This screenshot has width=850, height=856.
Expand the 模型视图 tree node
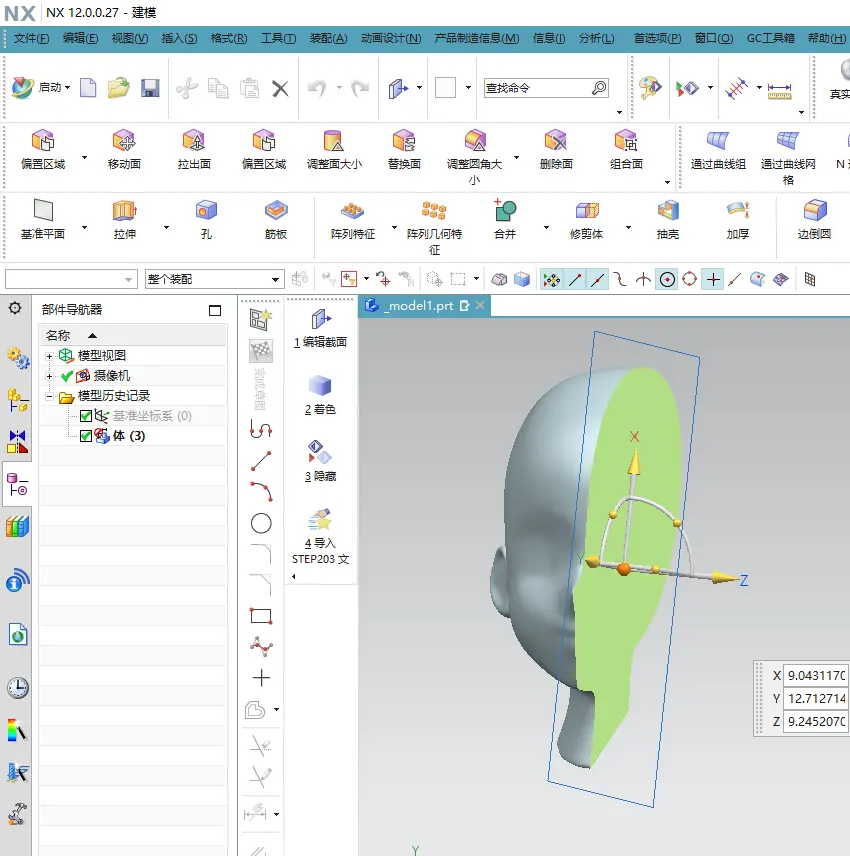[49, 356]
